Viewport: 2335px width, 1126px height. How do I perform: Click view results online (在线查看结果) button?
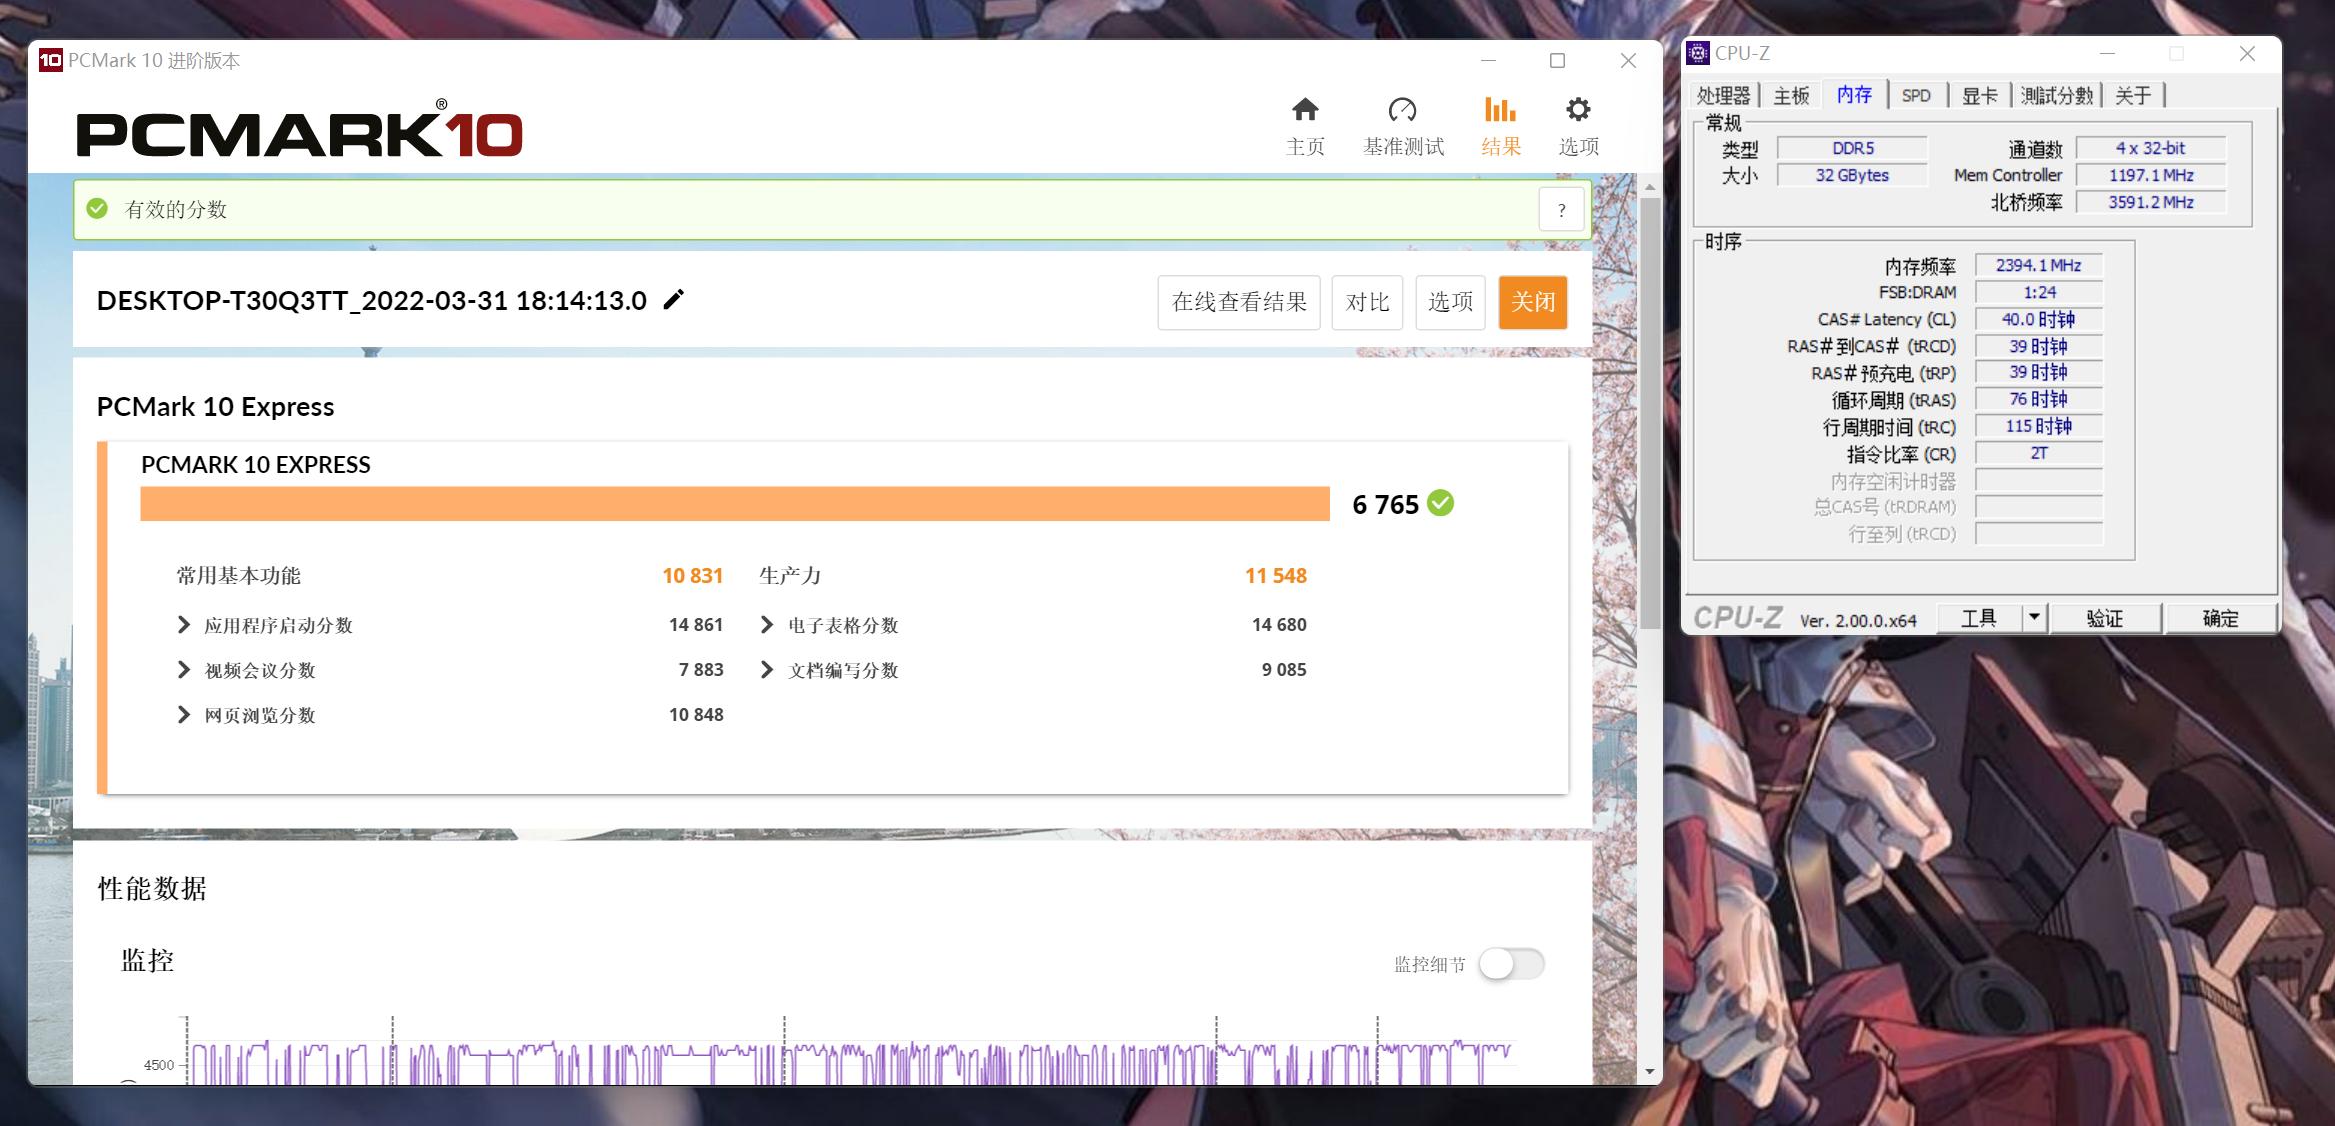[x=1239, y=302]
